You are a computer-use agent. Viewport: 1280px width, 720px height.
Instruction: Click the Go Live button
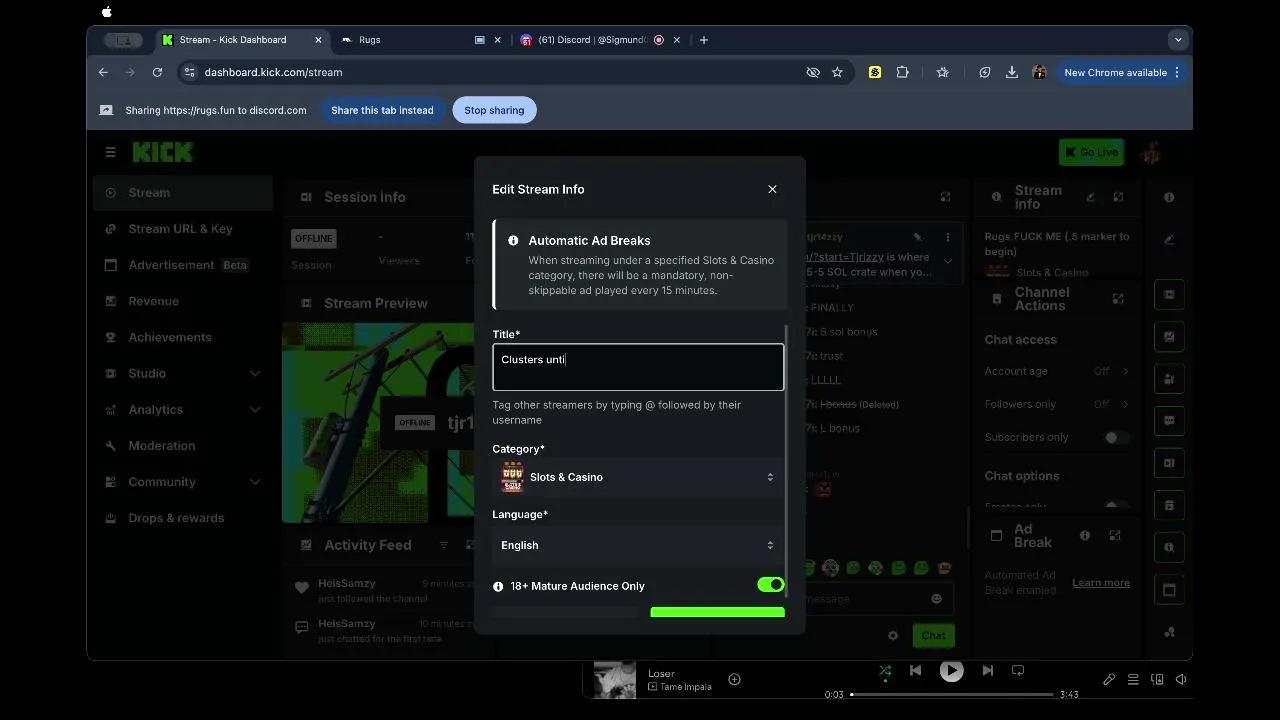[x=1091, y=152]
